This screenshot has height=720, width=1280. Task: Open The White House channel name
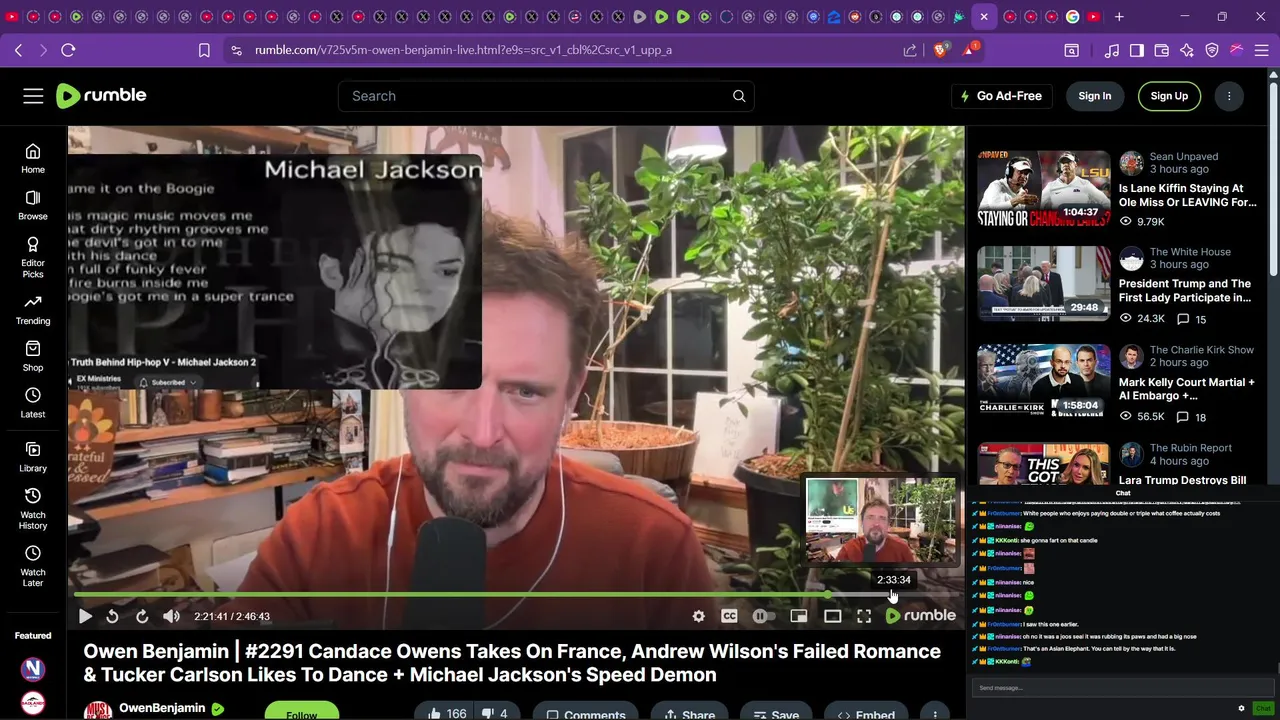(1190, 252)
